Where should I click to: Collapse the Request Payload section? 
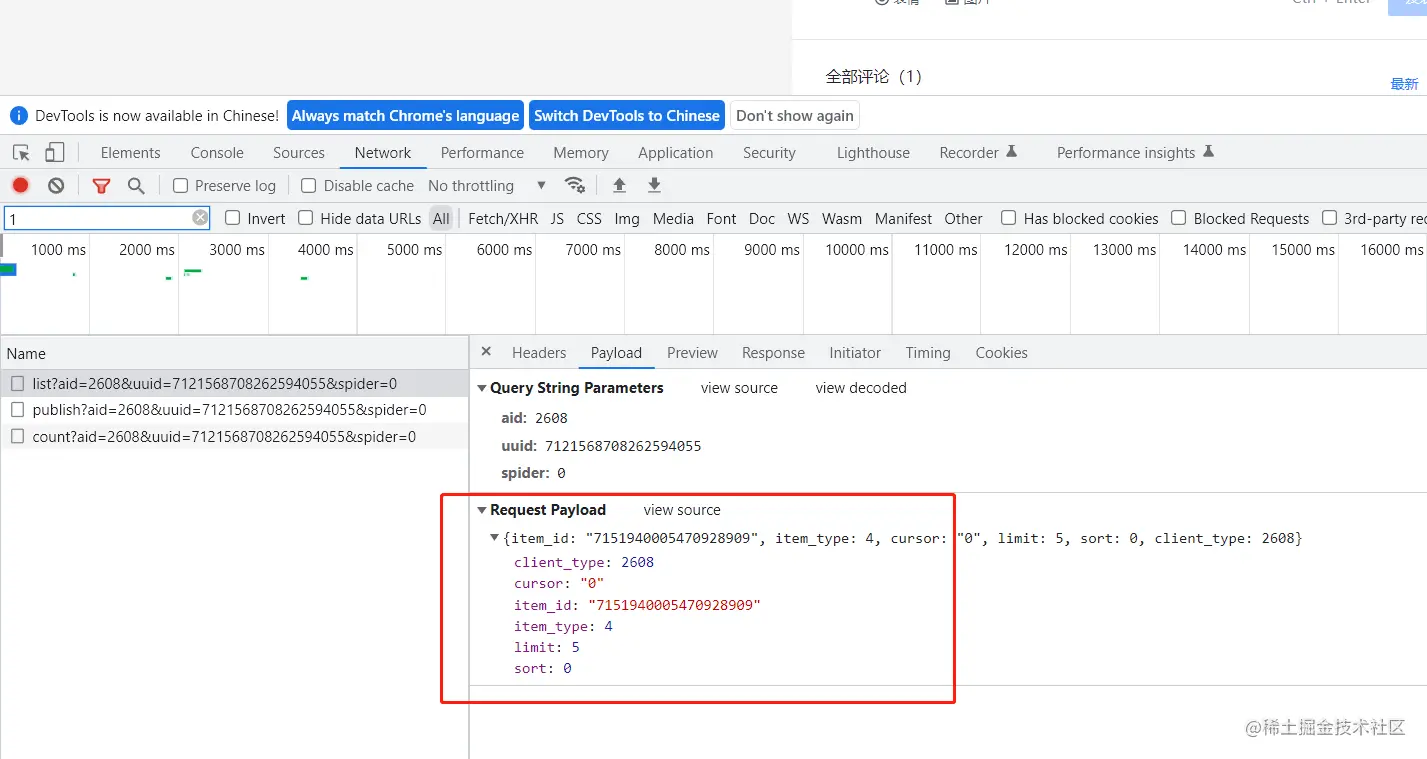point(482,510)
